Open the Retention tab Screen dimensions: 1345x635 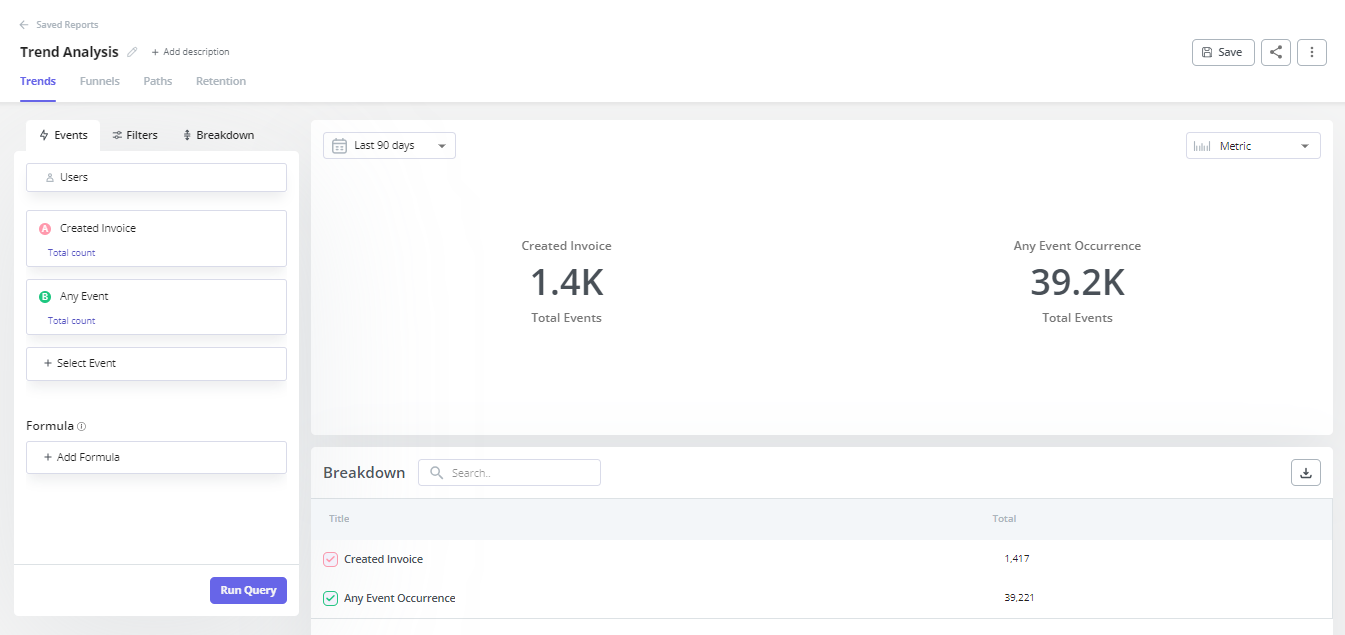[221, 81]
